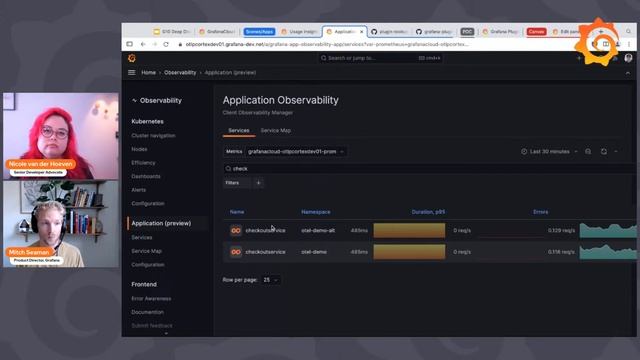The width and height of the screenshot is (640, 360).
Task: Open Alerts in the sidebar
Action: tap(139, 190)
